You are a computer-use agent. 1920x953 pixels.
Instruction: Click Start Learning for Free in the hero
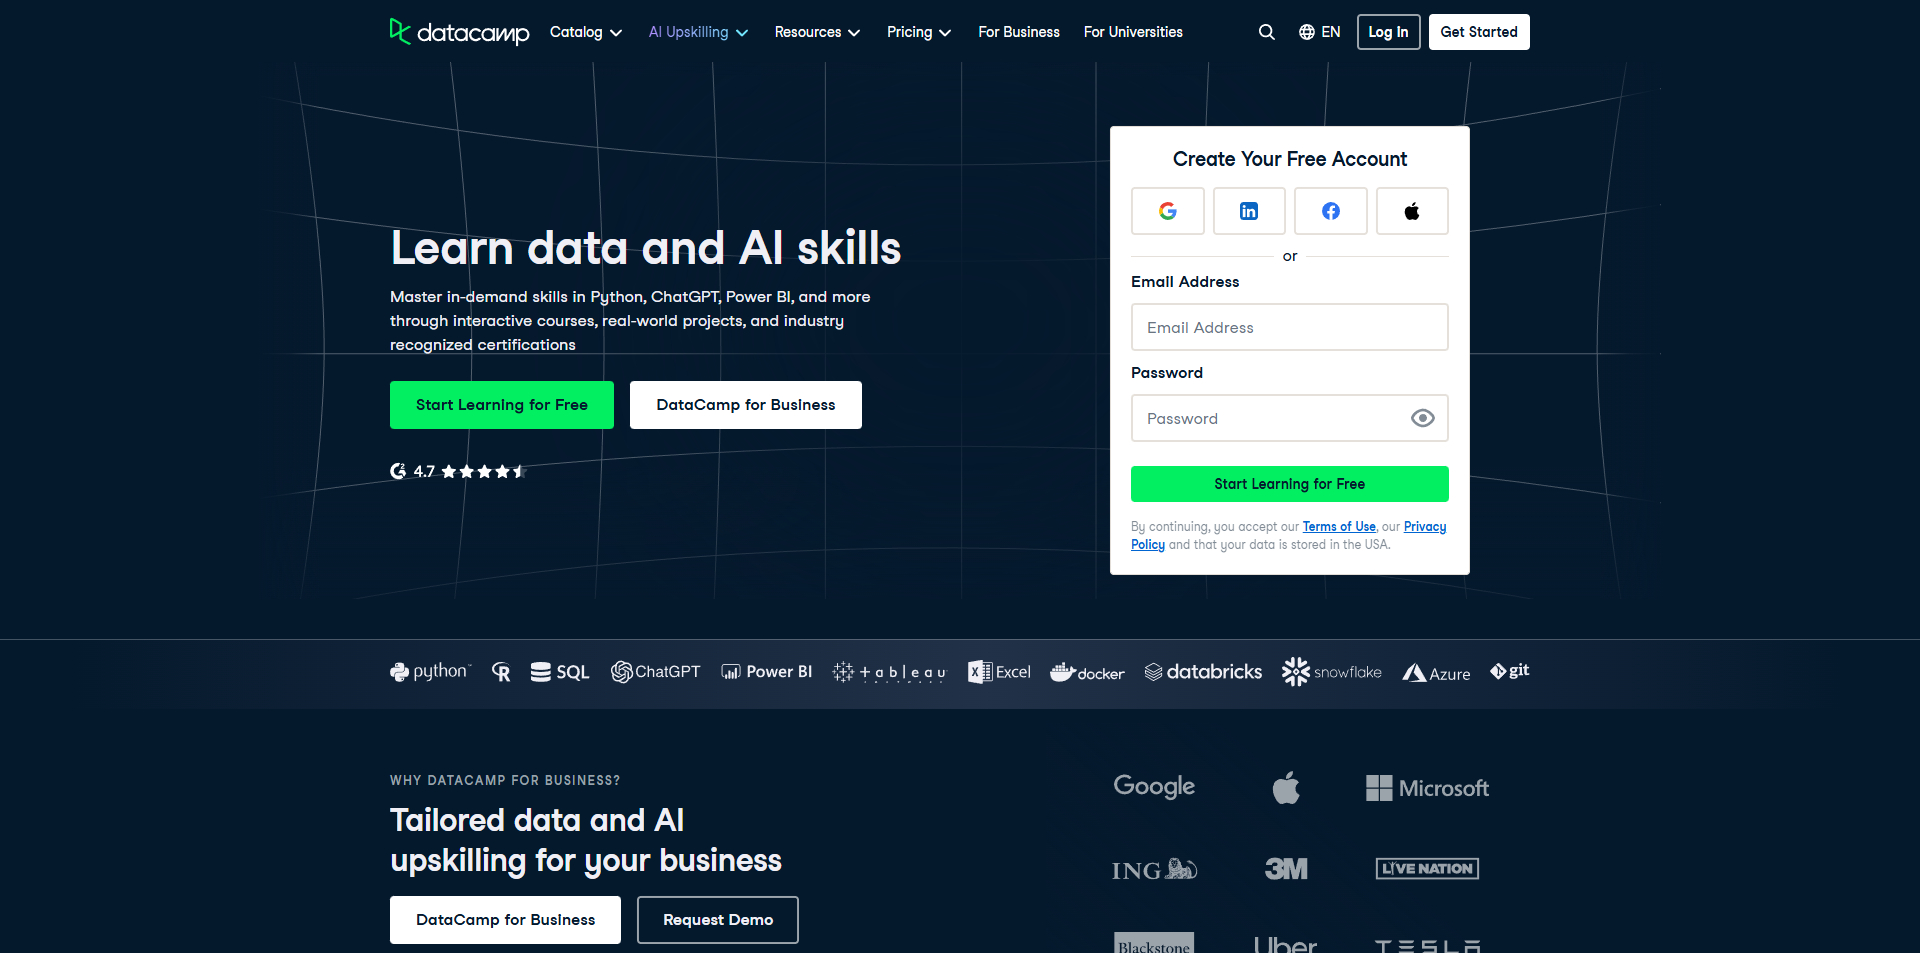[x=501, y=404]
